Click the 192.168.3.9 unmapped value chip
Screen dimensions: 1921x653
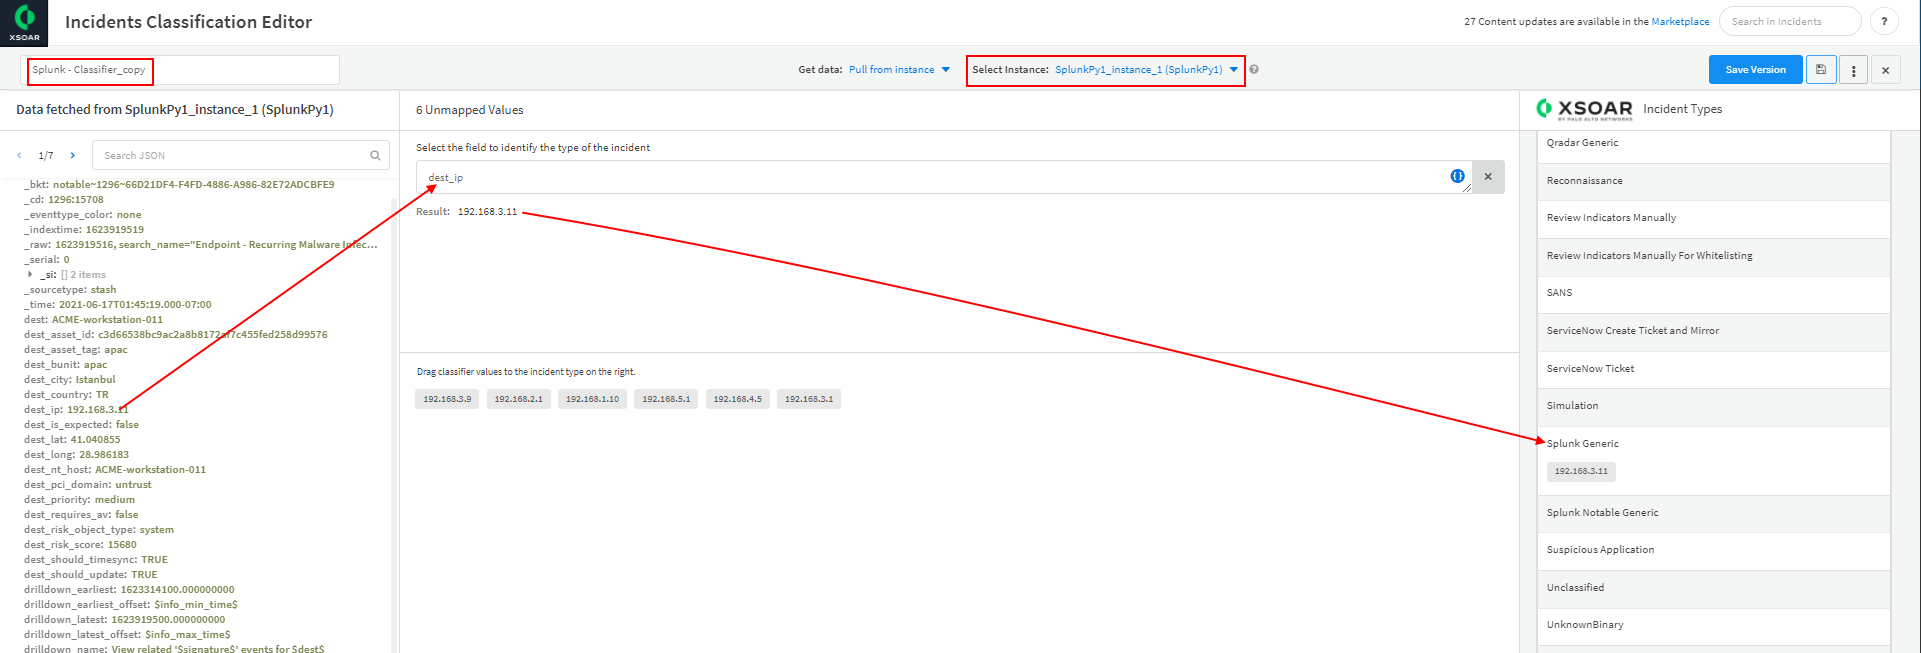pyautogui.click(x=447, y=399)
